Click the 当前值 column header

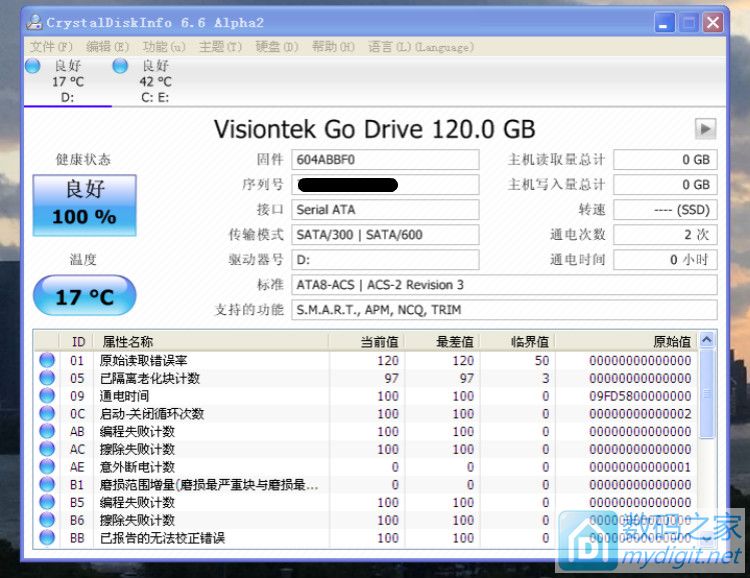(367, 342)
